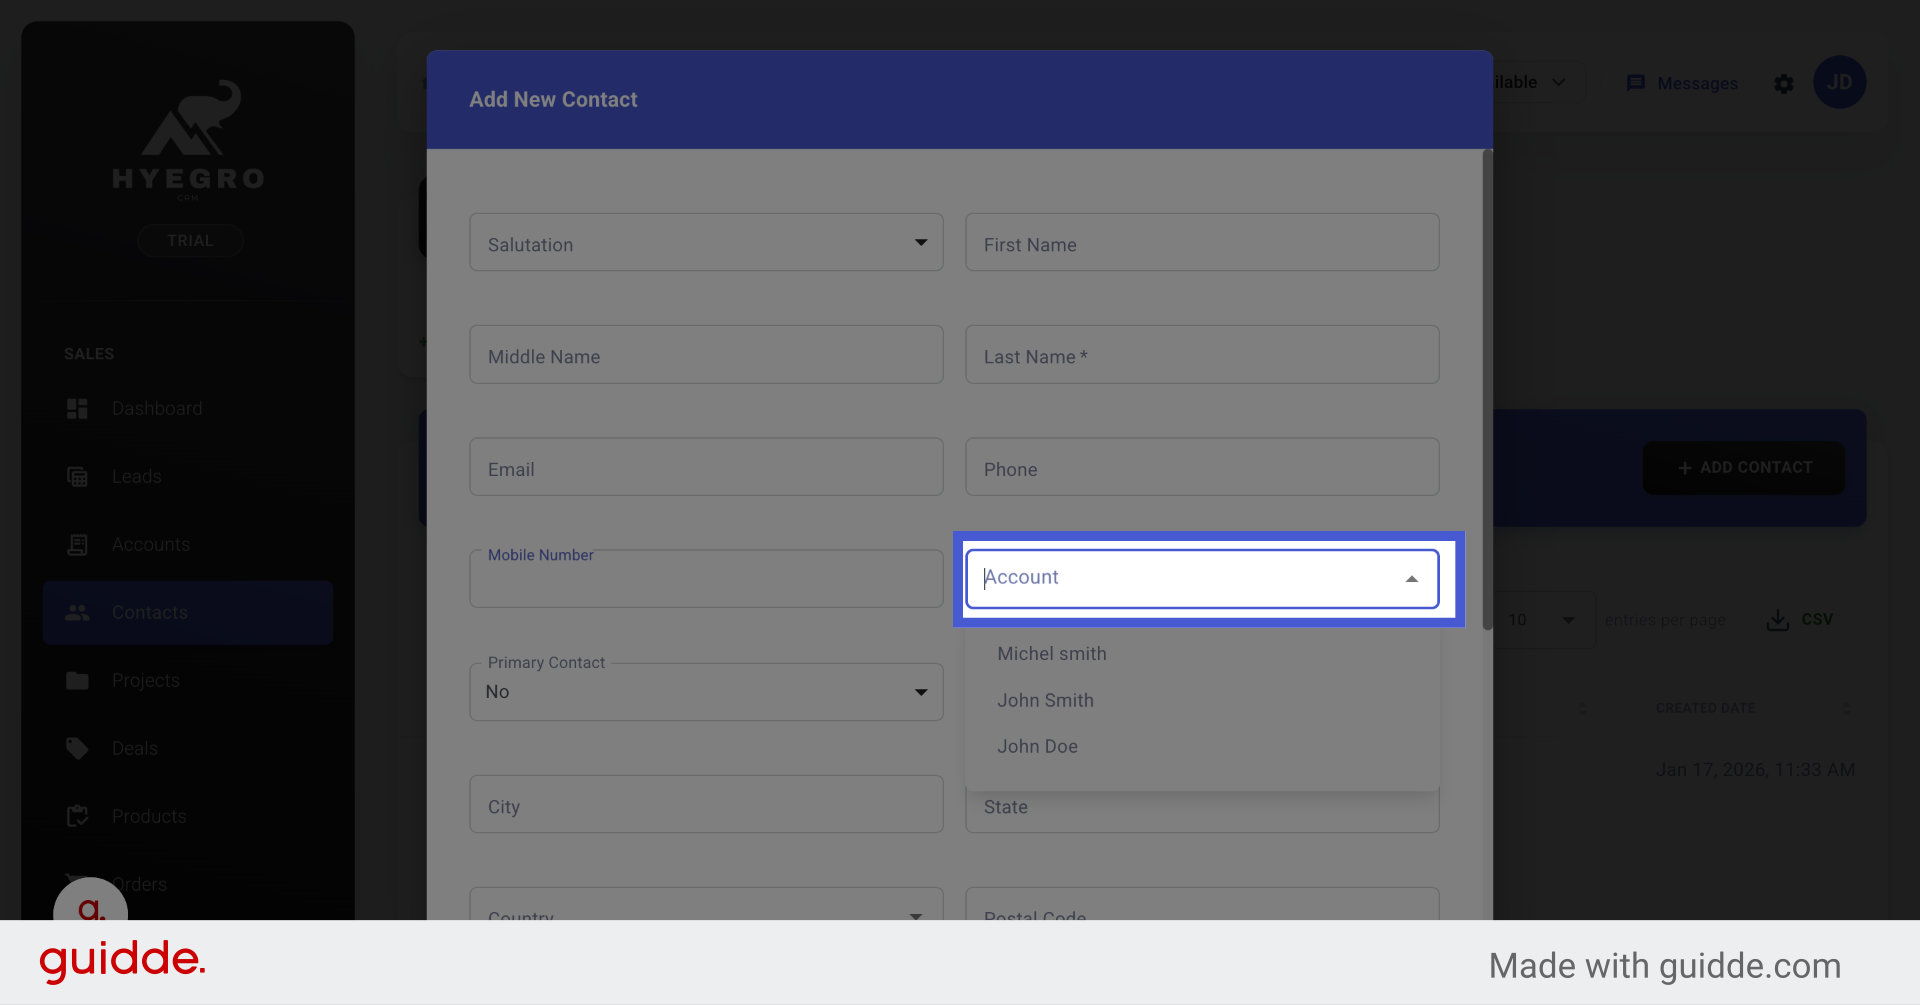The image size is (1920, 1005).
Task: Select the Dashboard icon in the sidebar
Action: pyautogui.click(x=77, y=408)
